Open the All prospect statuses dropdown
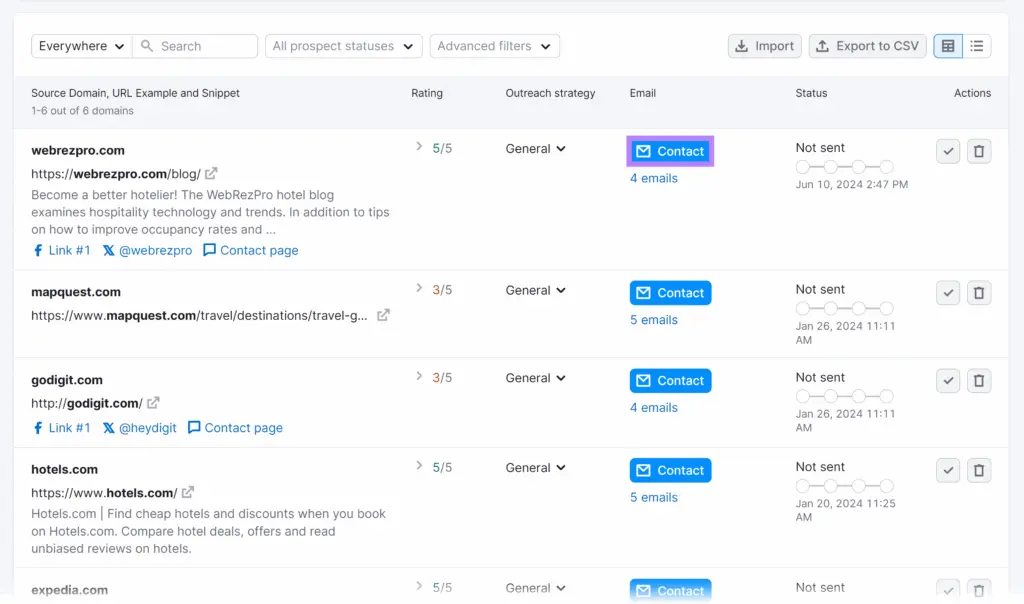1024x604 pixels. pos(343,46)
